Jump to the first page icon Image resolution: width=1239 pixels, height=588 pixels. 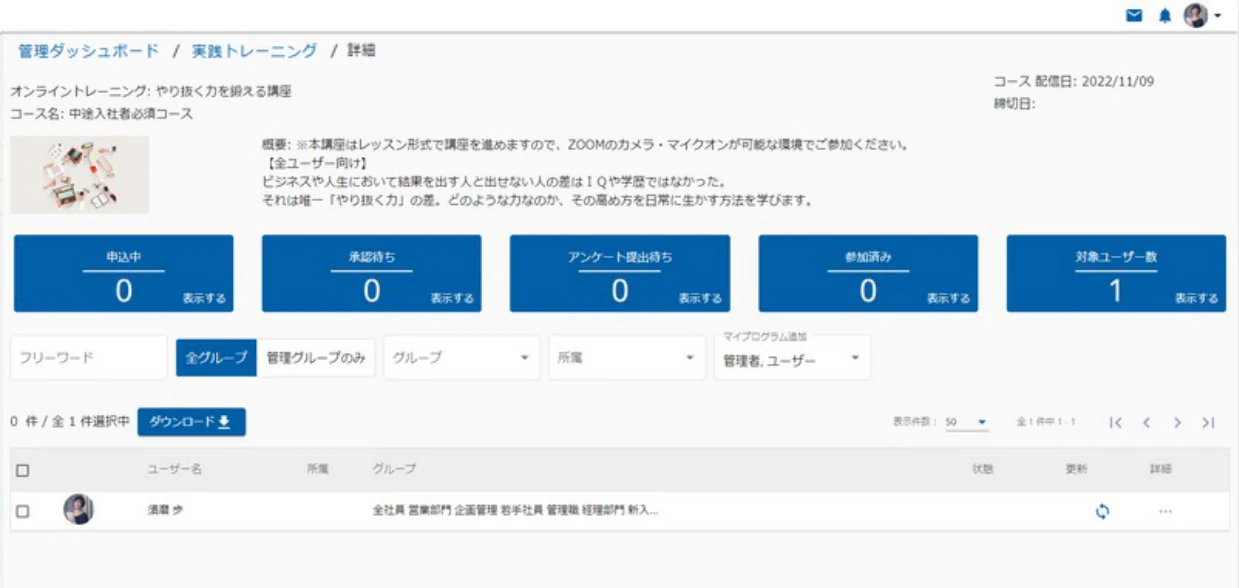[1116, 423]
